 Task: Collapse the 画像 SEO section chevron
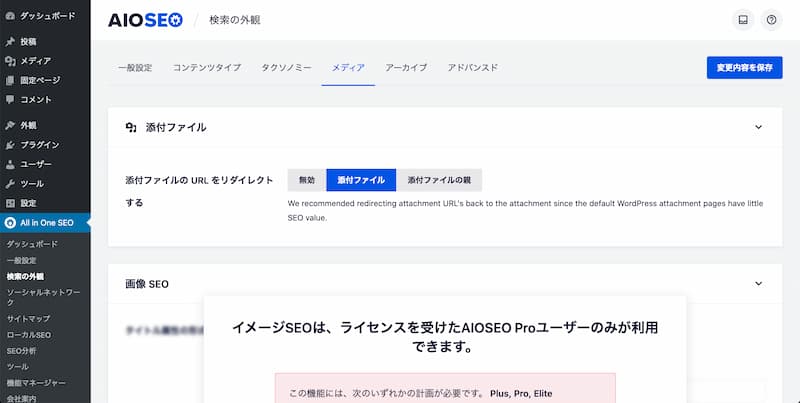pyautogui.click(x=758, y=284)
